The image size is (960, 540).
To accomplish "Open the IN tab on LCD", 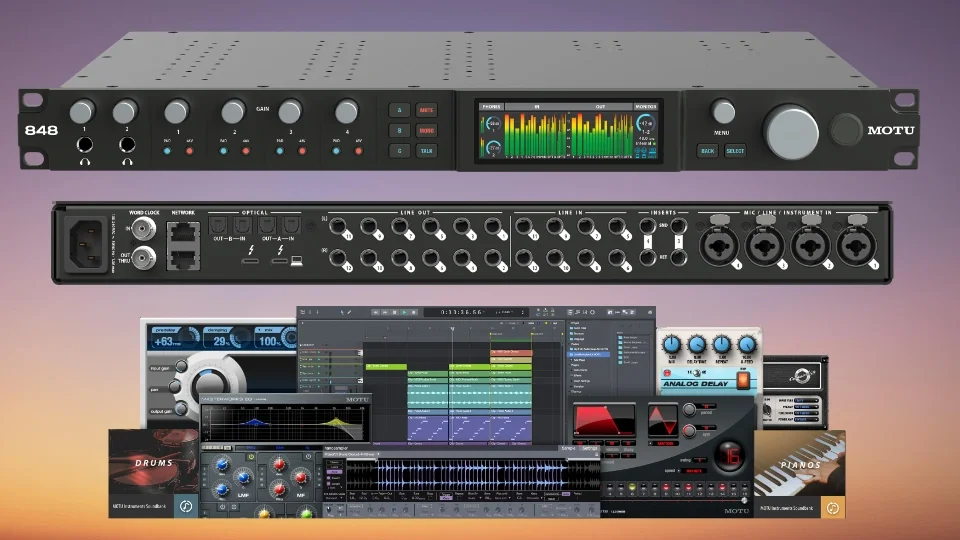I will point(537,107).
